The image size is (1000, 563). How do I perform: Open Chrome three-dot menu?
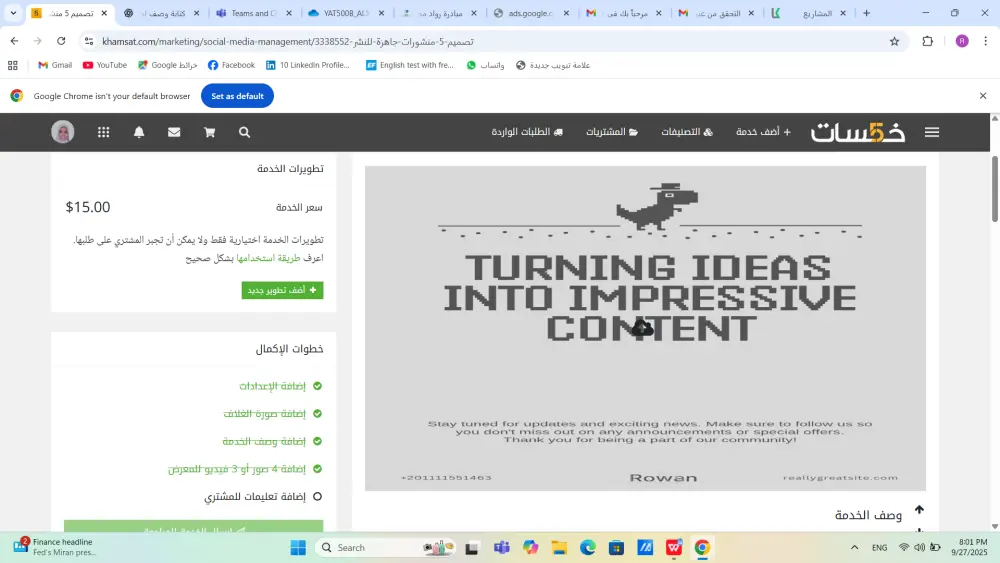click(x=985, y=41)
